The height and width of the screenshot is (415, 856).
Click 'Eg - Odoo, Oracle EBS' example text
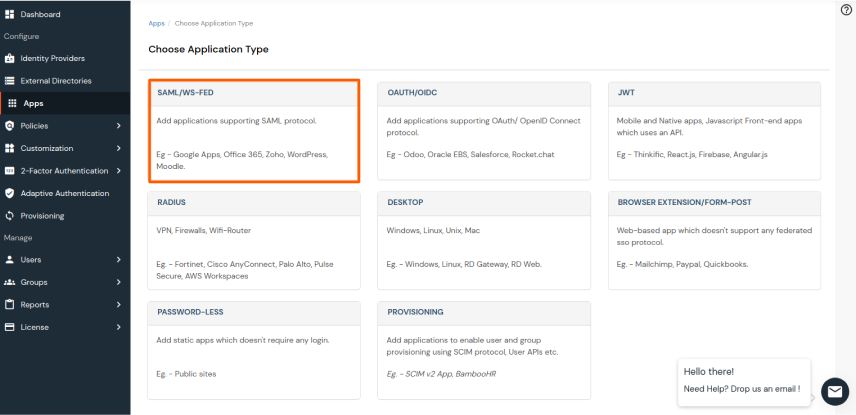(x=471, y=155)
